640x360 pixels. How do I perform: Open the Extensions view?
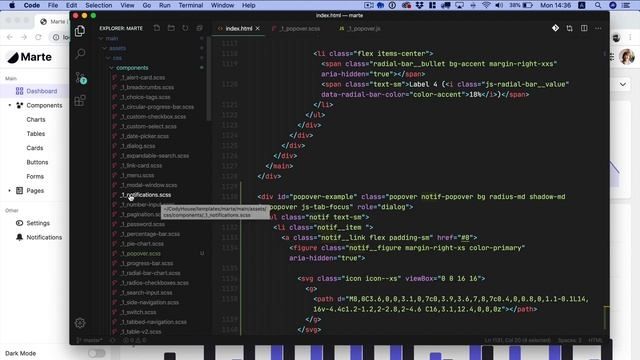(x=80, y=100)
